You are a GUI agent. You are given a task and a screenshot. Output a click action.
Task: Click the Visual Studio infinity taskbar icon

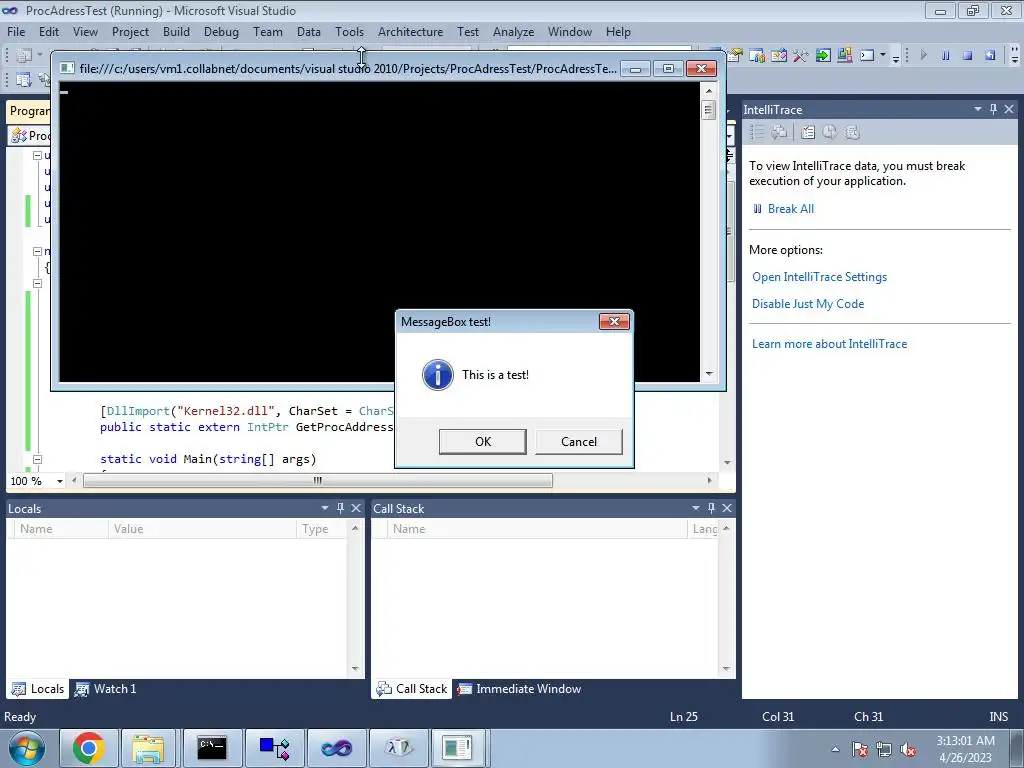tap(336, 747)
